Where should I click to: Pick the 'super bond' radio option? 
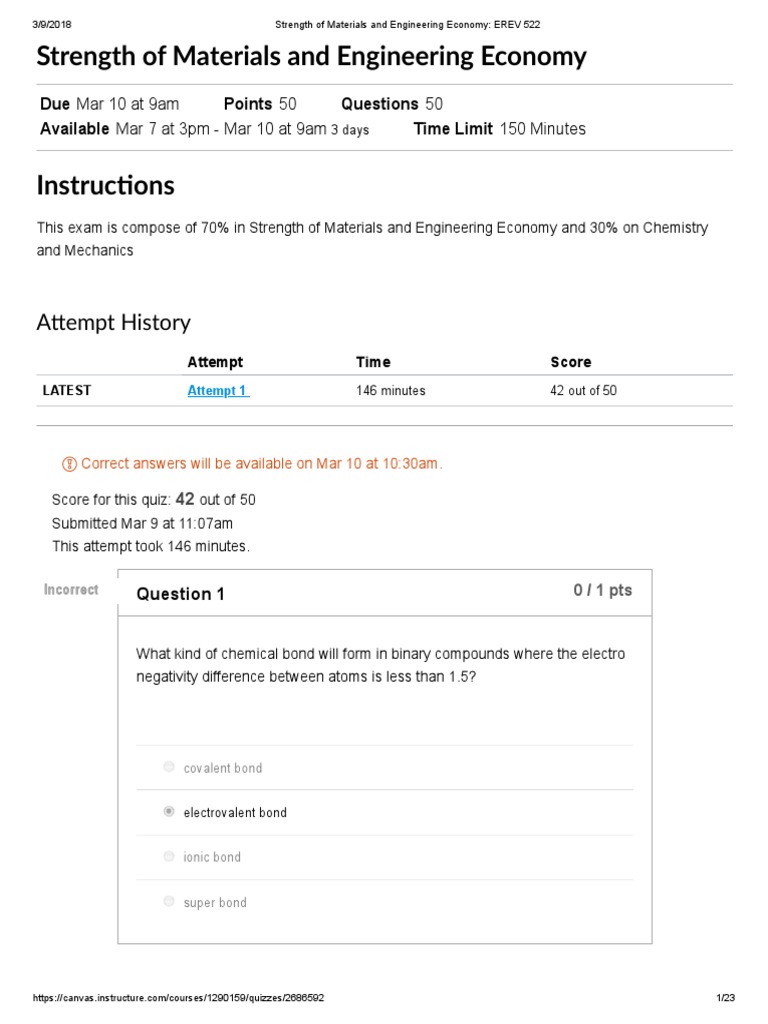point(169,902)
